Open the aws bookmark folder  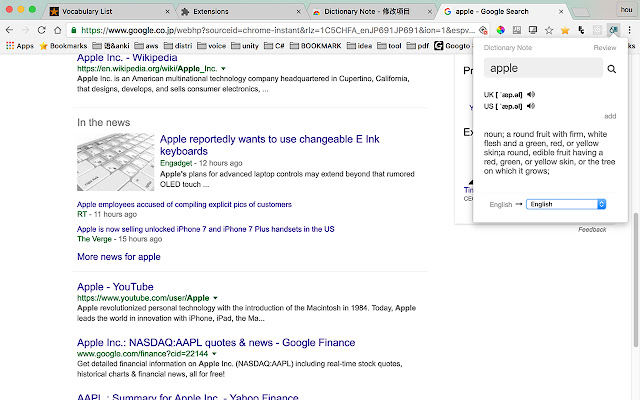pyautogui.click(x=146, y=46)
